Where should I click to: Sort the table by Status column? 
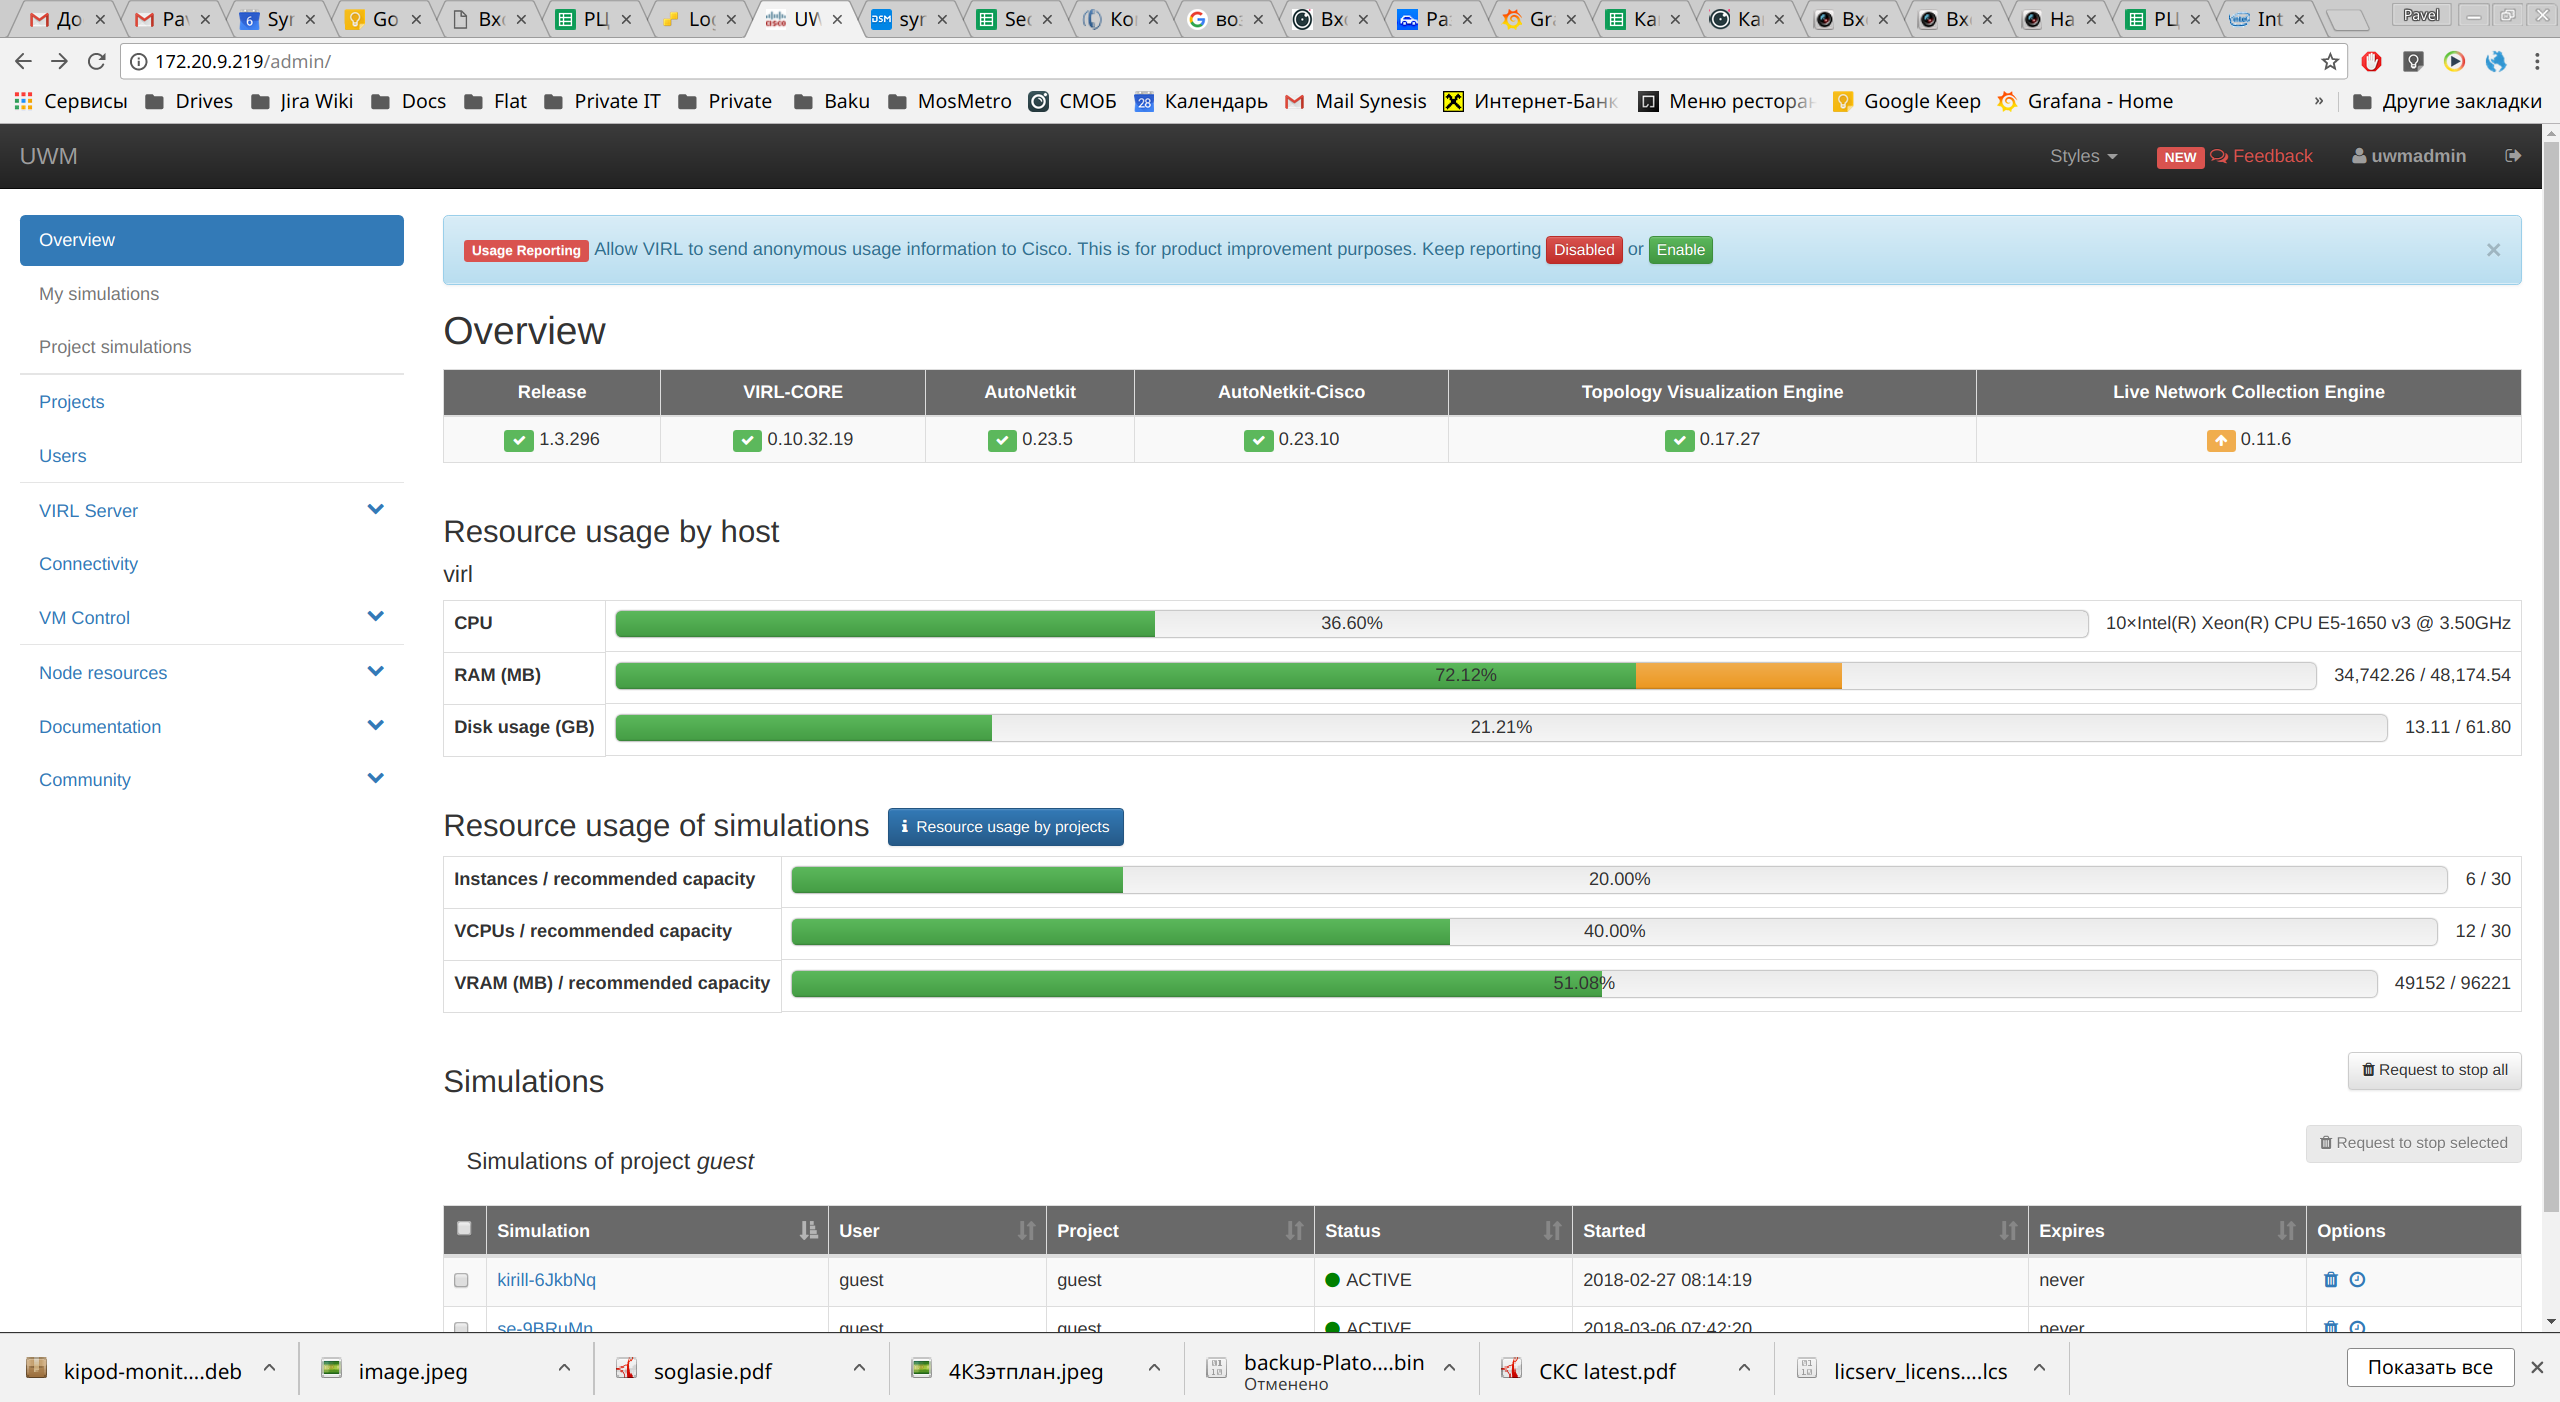[x=1552, y=1231]
